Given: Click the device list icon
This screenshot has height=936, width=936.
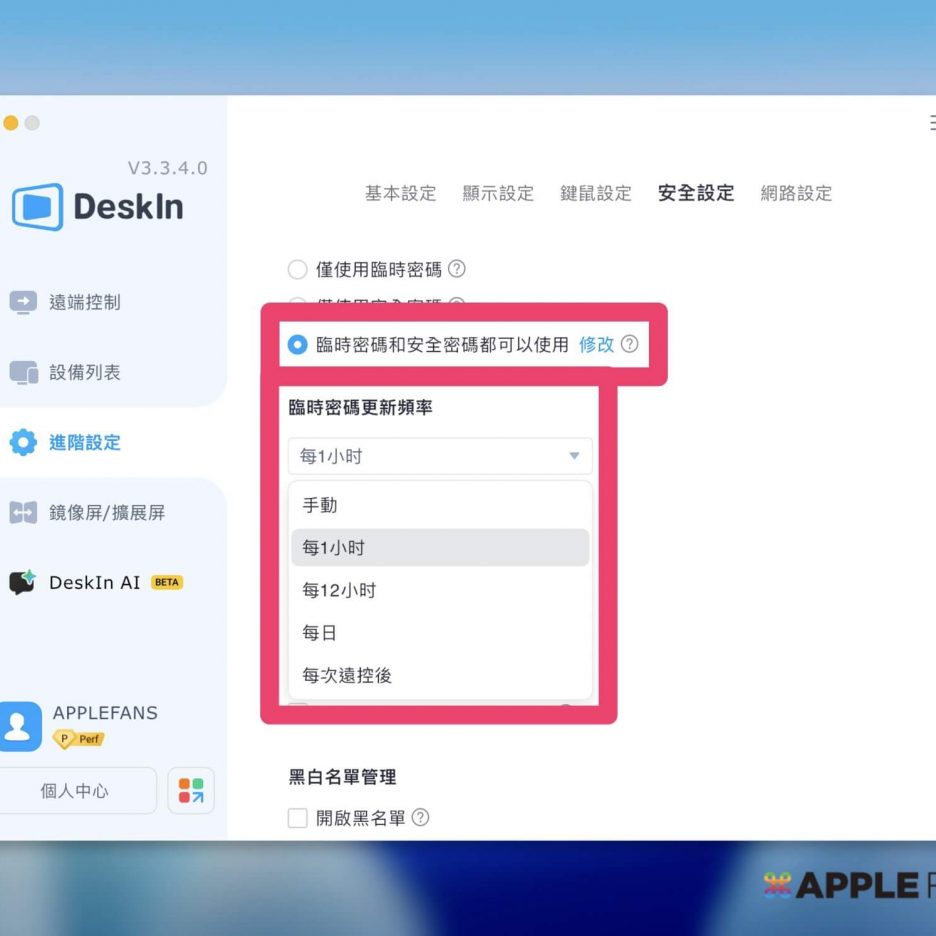Looking at the screenshot, I should 23,372.
